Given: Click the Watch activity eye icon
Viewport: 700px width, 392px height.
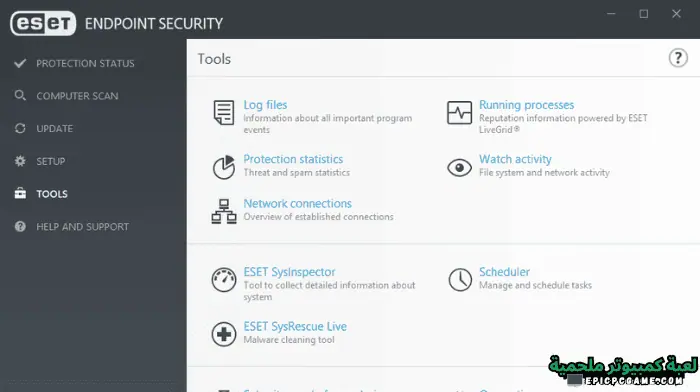Looking at the screenshot, I should pos(459,167).
